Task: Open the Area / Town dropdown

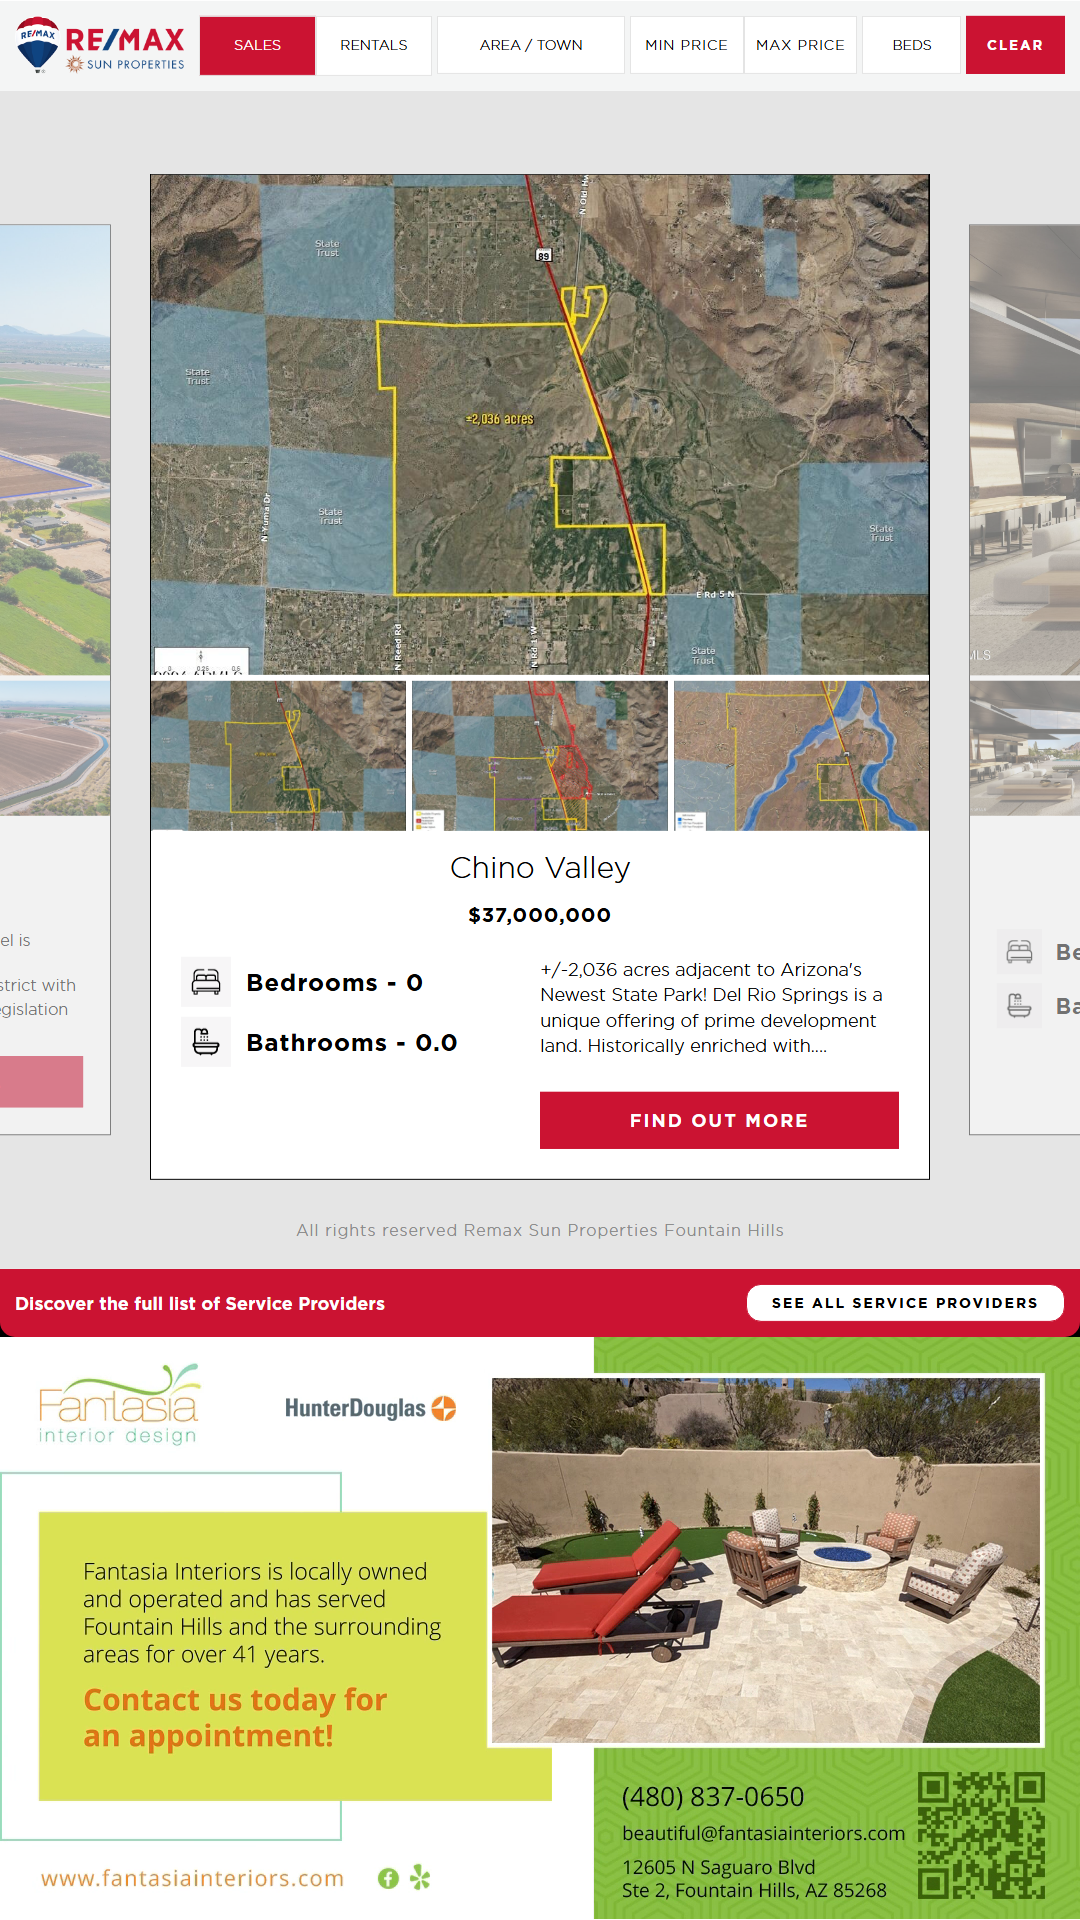Action: [x=531, y=45]
